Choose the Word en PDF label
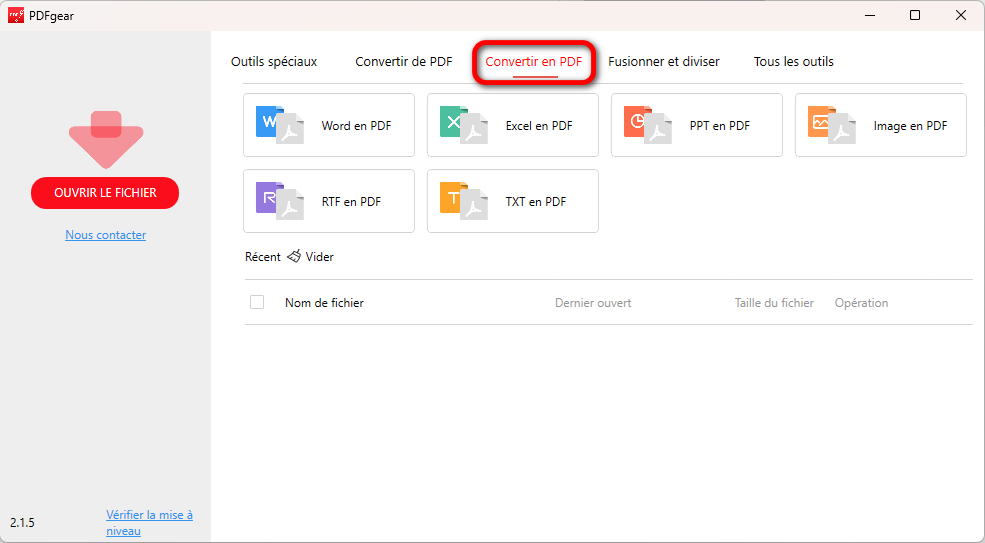 pos(356,126)
